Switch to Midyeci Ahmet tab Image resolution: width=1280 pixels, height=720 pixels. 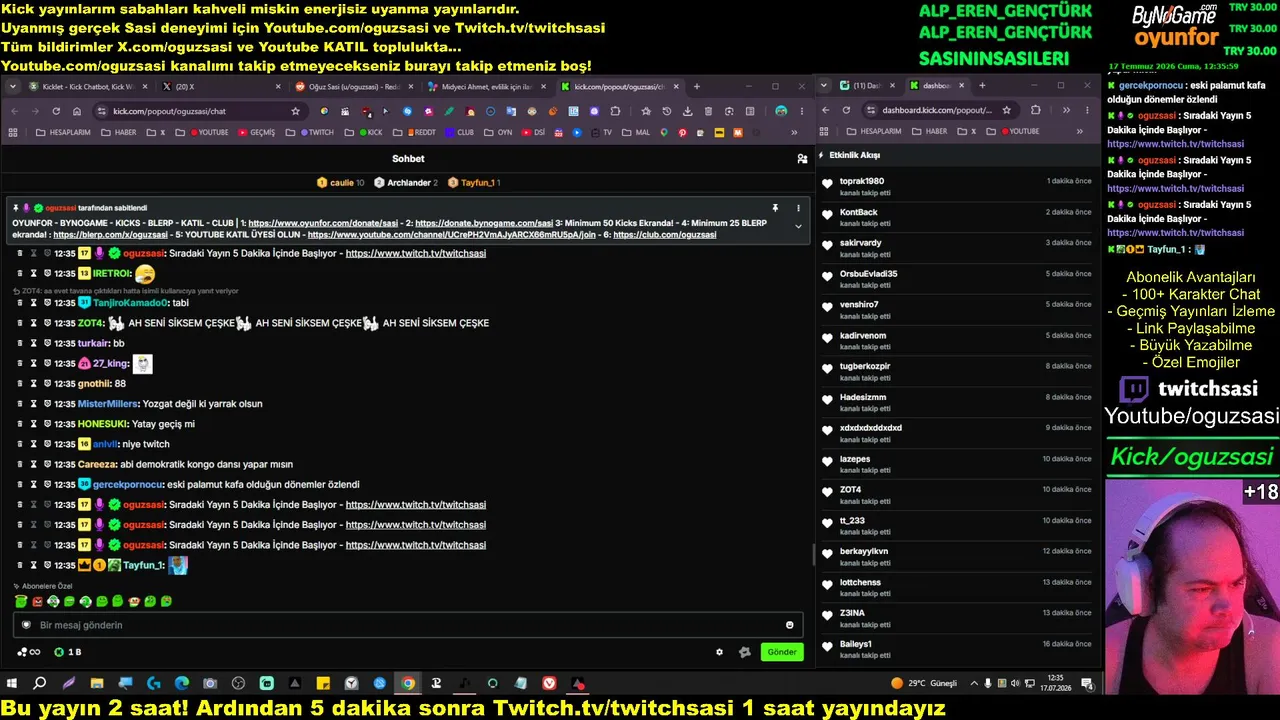(x=487, y=87)
